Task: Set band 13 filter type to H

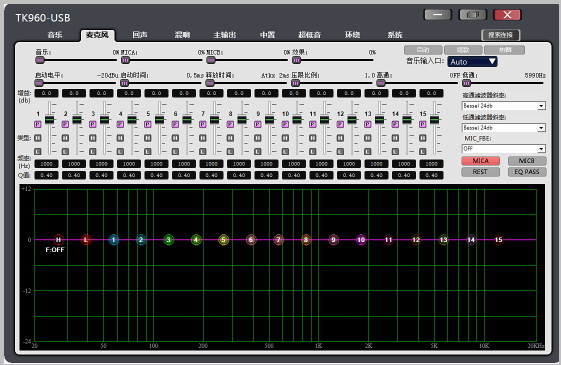Action: (x=368, y=138)
